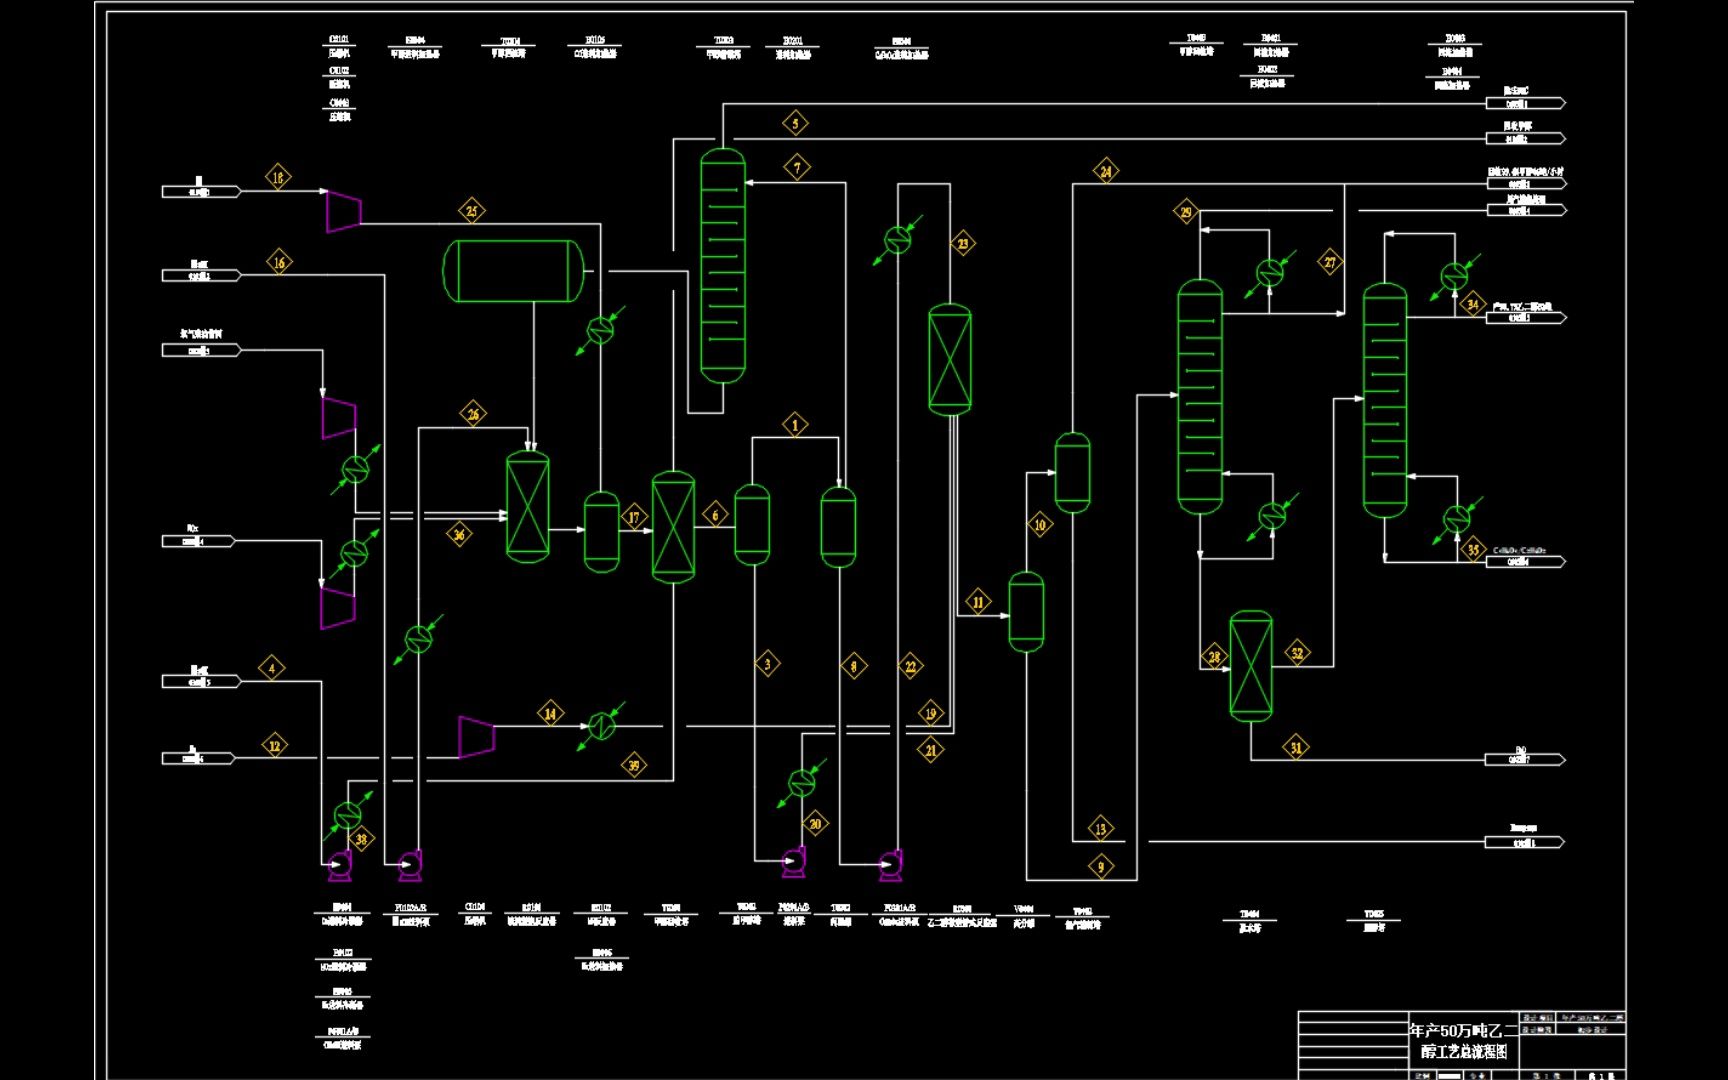This screenshot has height=1080, width=1728.
Task: Select stream number 9 diamond tag
Action: coord(1101,866)
